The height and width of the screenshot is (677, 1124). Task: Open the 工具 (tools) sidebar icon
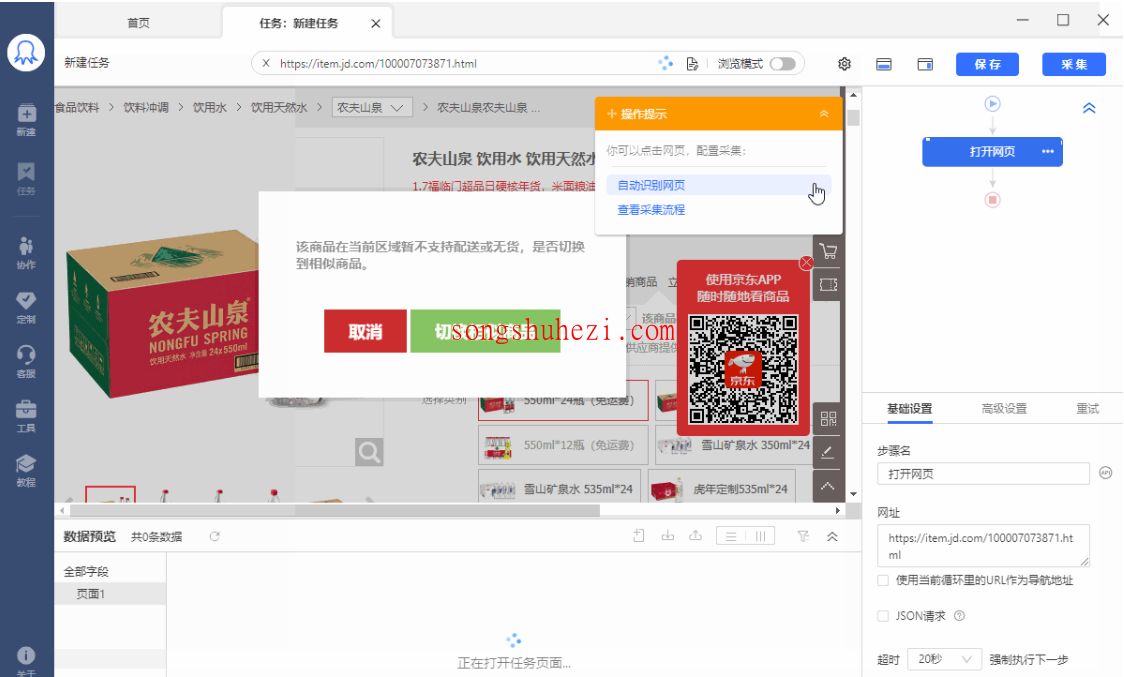(x=26, y=416)
